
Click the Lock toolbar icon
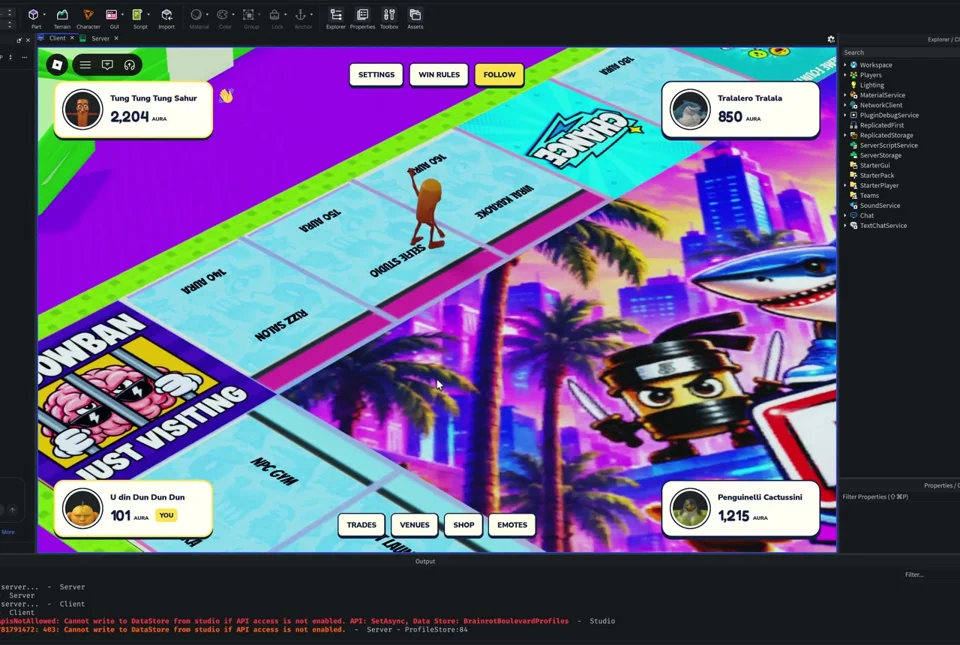click(x=275, y=15)
